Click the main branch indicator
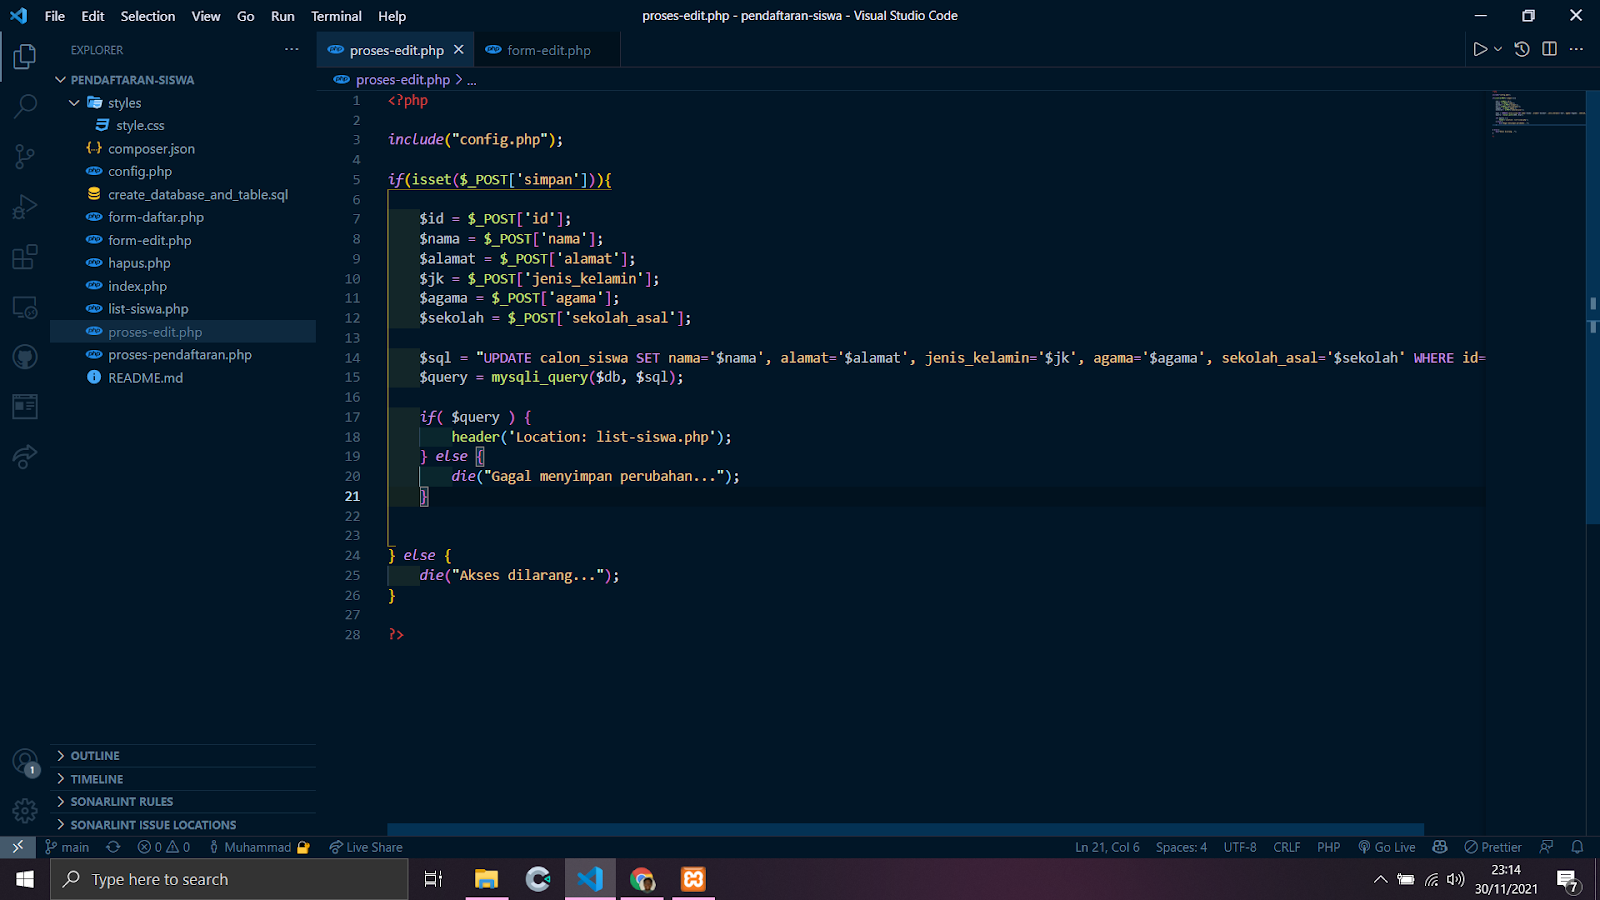Screen dimensions: 1600x900 (67, 847)
